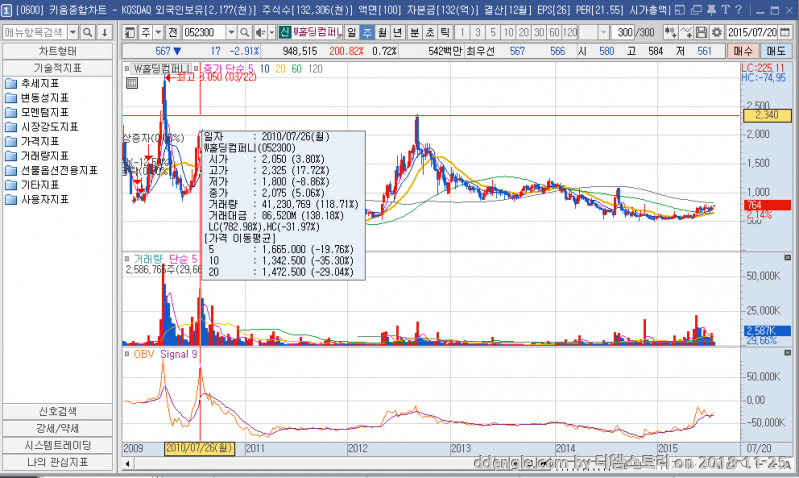Choose the 30 interval button
Screen dimensions: 799x478
click(539, 33)
